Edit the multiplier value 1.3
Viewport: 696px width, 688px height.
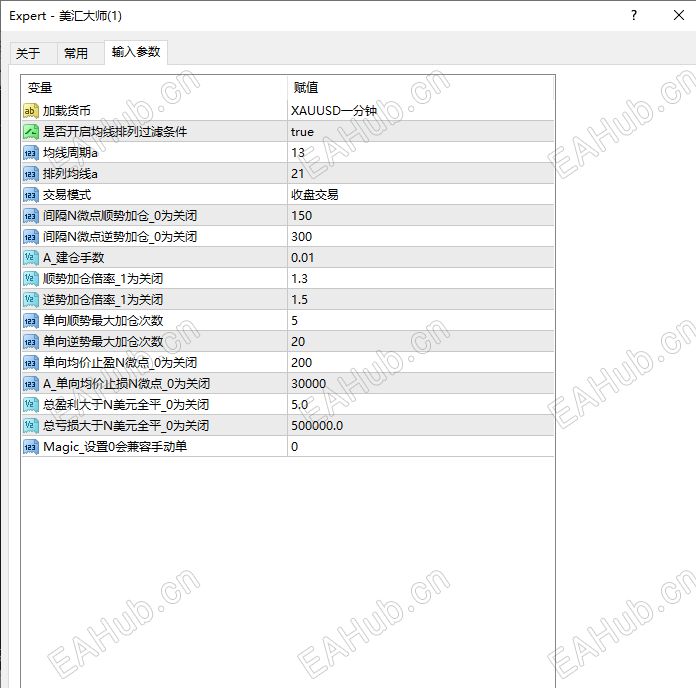coord(421,279)
